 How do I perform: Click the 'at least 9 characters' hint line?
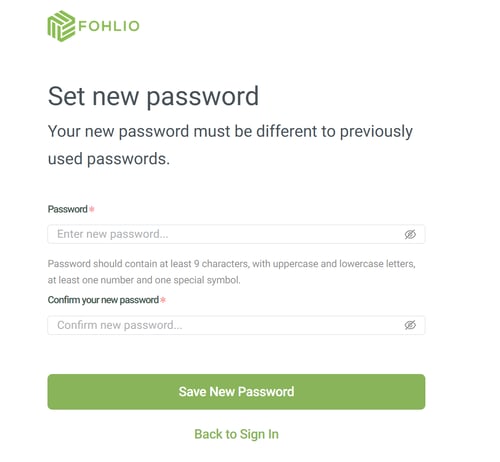click(x=231, y=264)
